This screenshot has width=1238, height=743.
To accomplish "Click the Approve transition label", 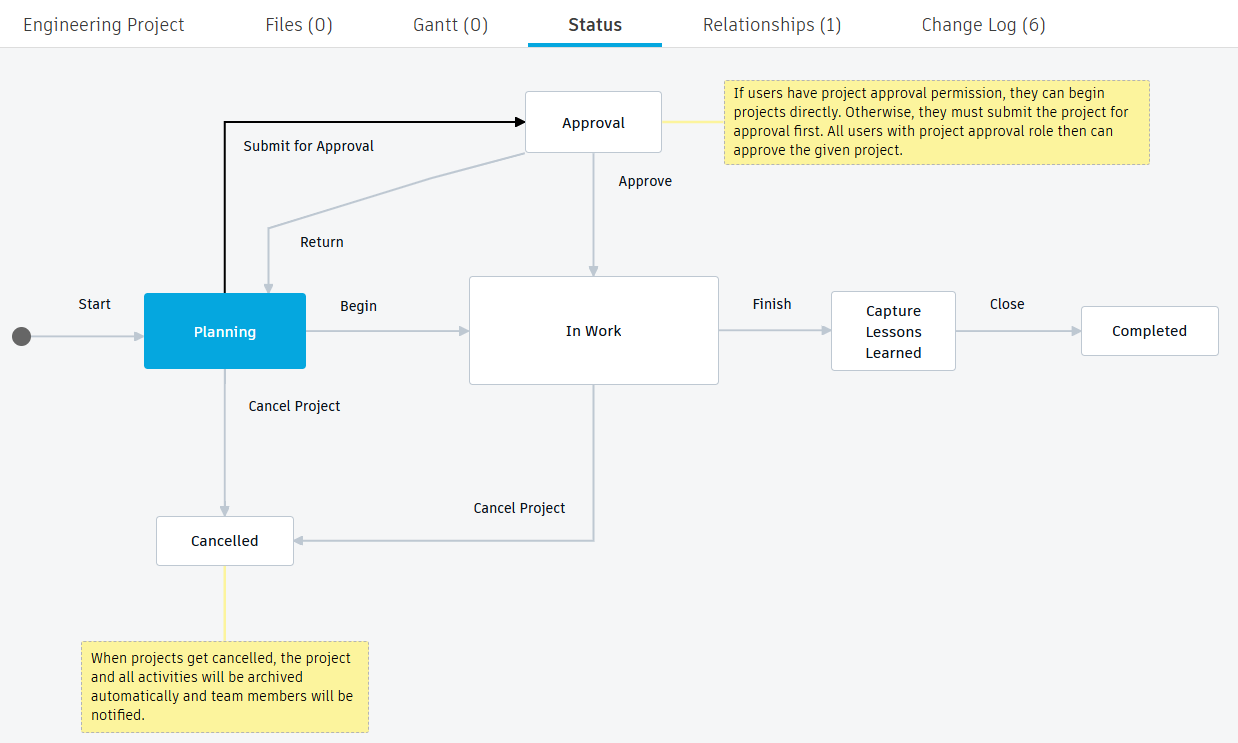I will click(645, 181).
